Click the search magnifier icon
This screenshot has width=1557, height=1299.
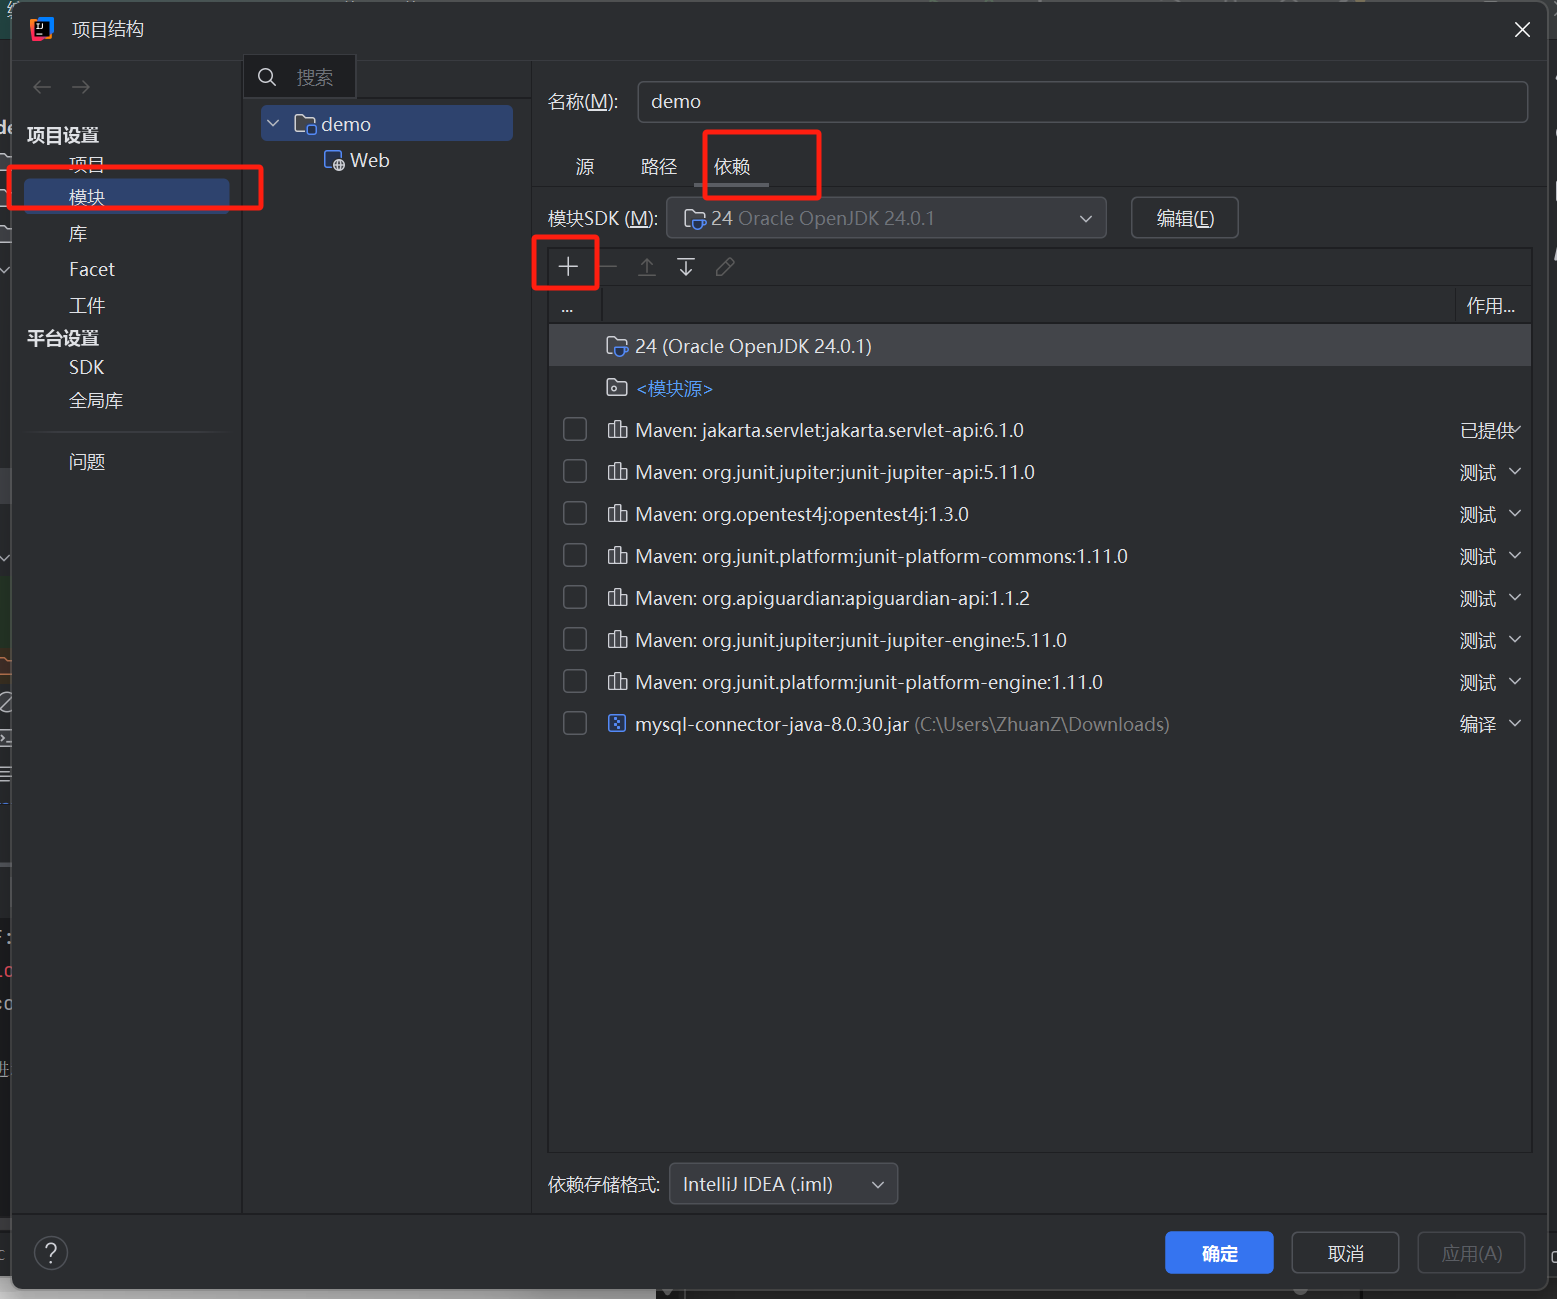click(267, 77)
